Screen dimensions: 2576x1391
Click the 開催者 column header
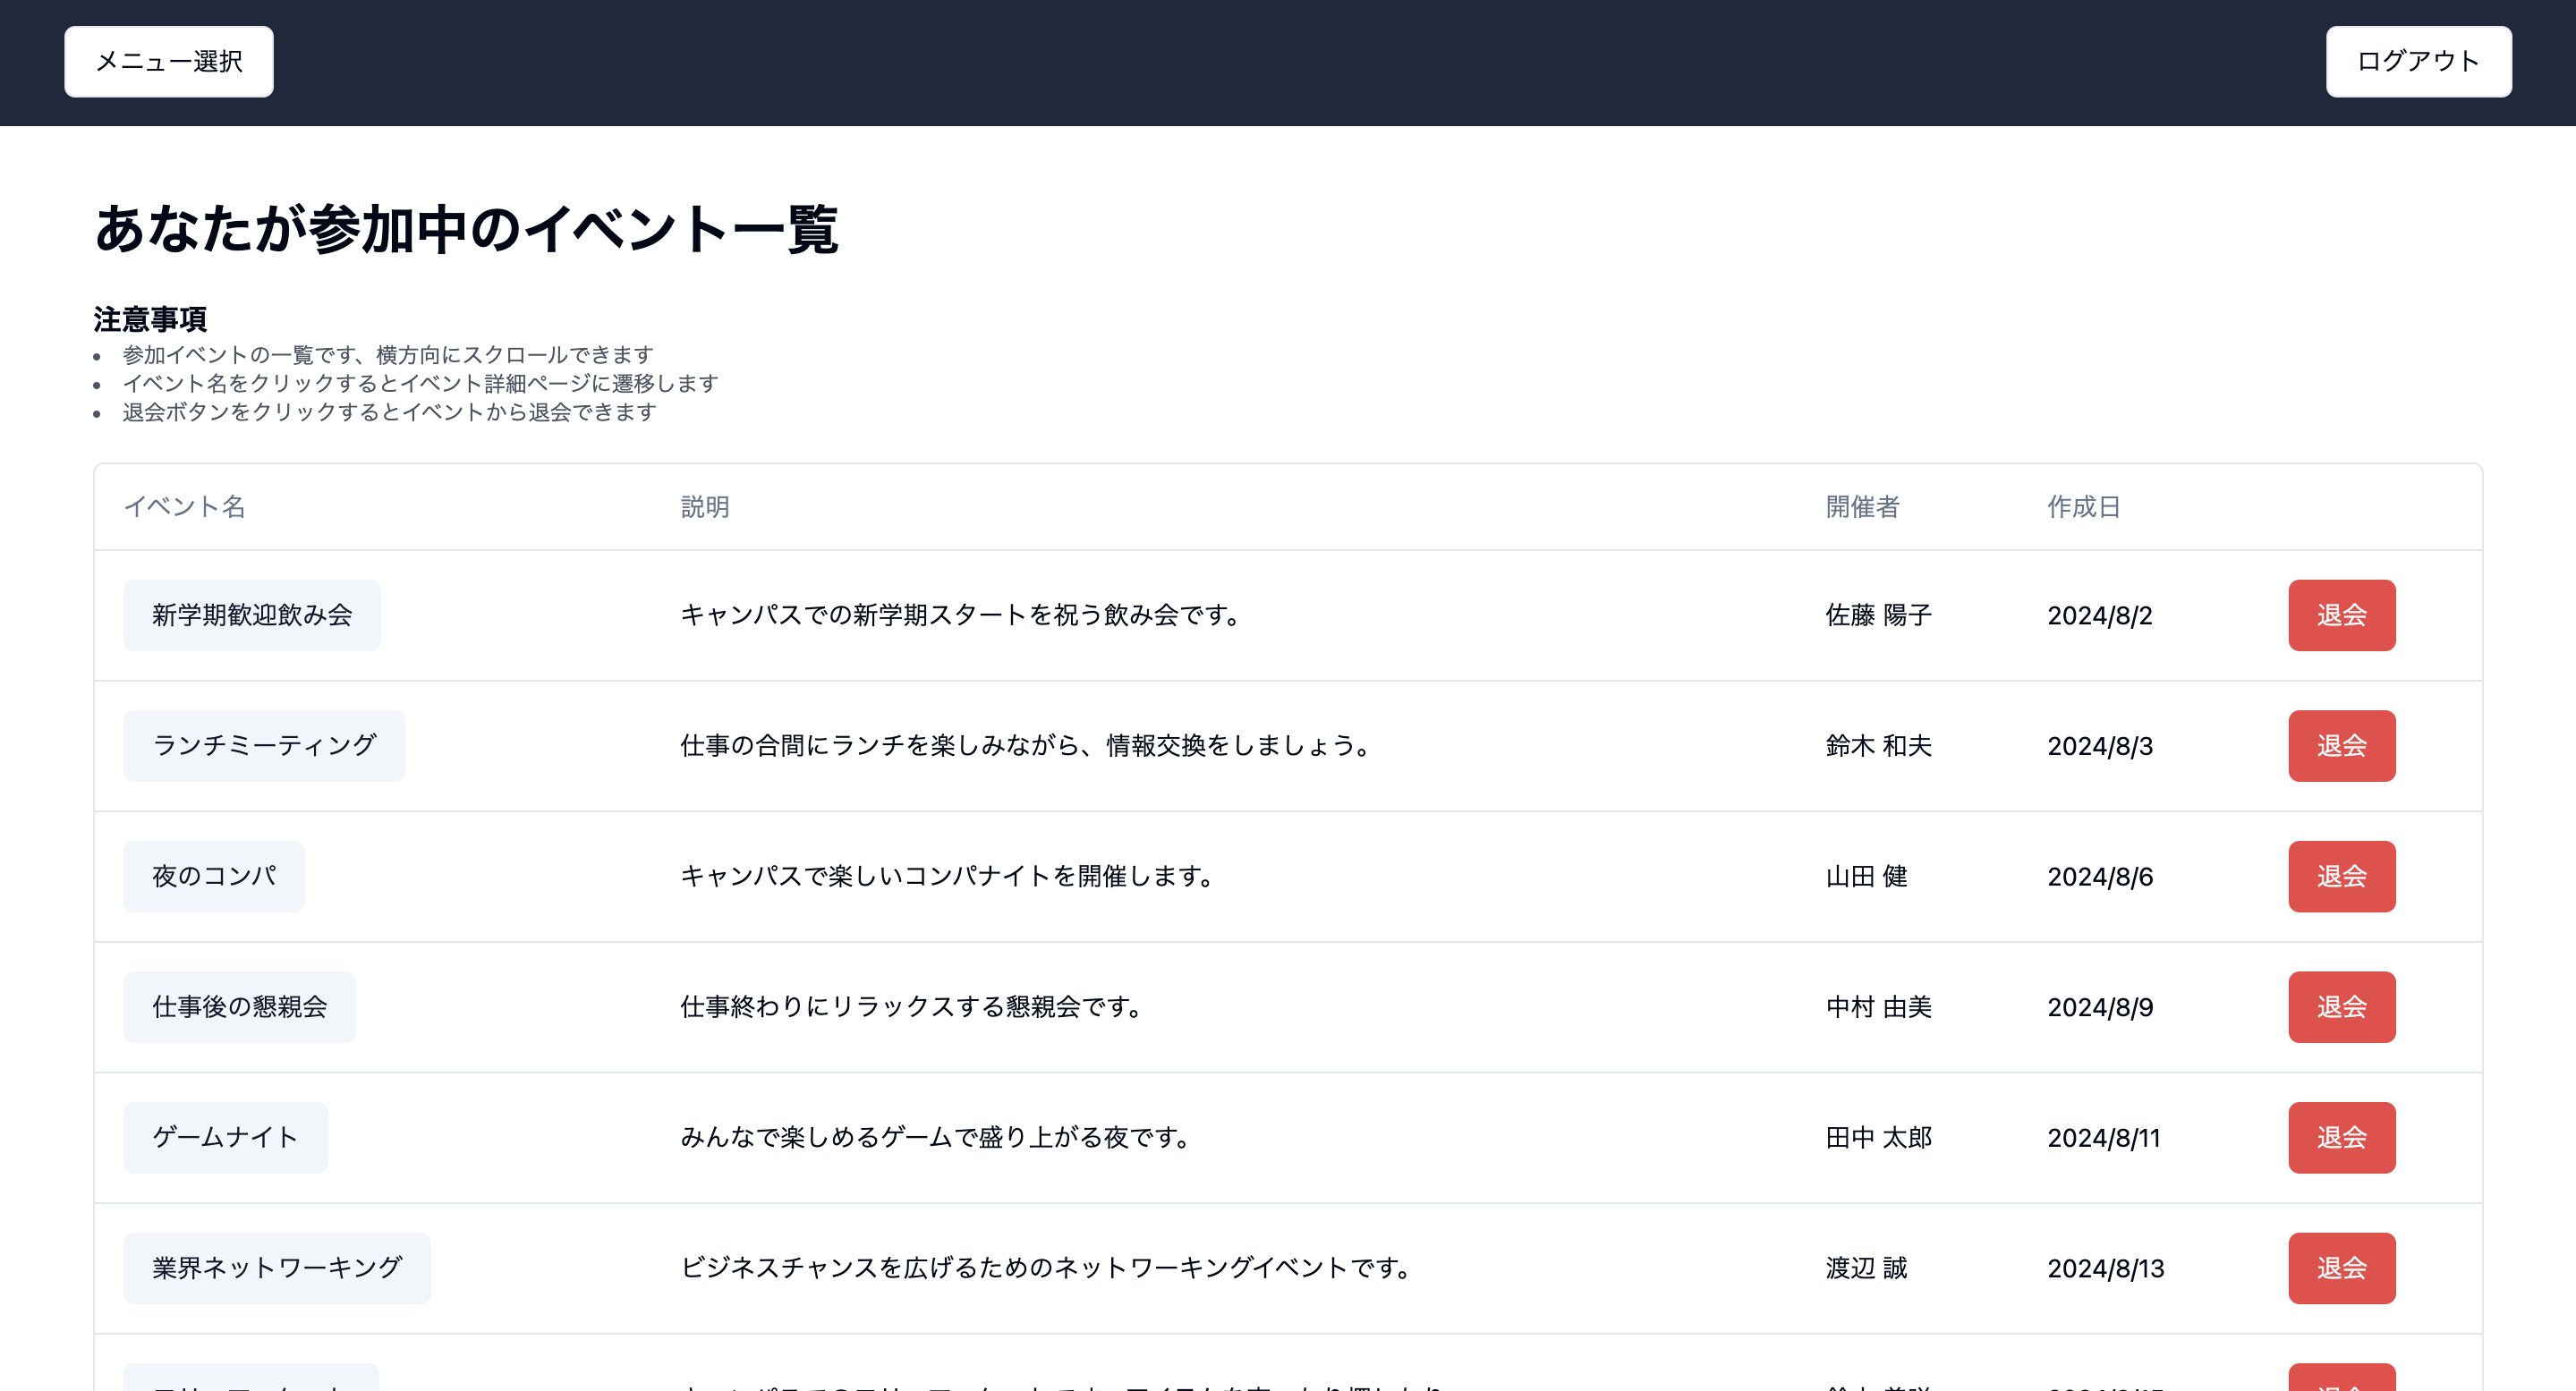click(1861, 507)
